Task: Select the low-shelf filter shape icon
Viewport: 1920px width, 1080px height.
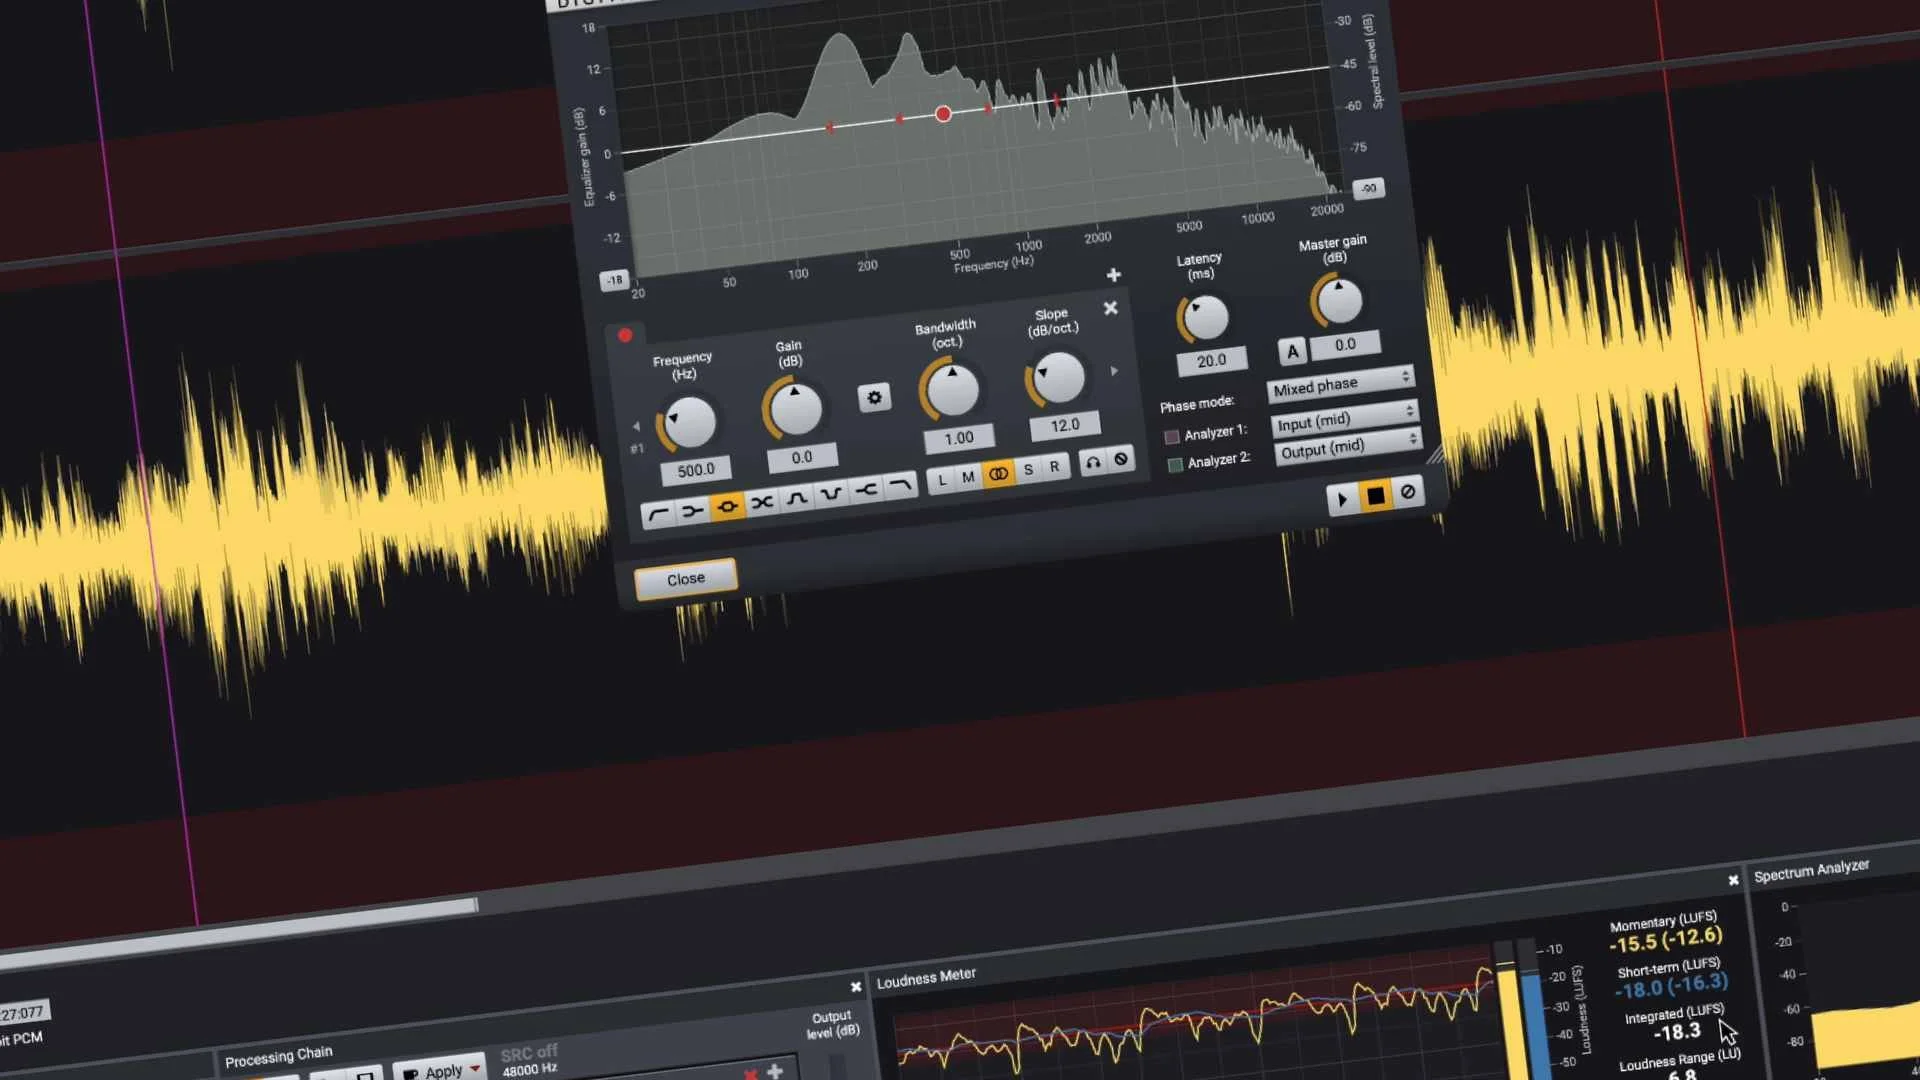Action: (x=692, y=511)
